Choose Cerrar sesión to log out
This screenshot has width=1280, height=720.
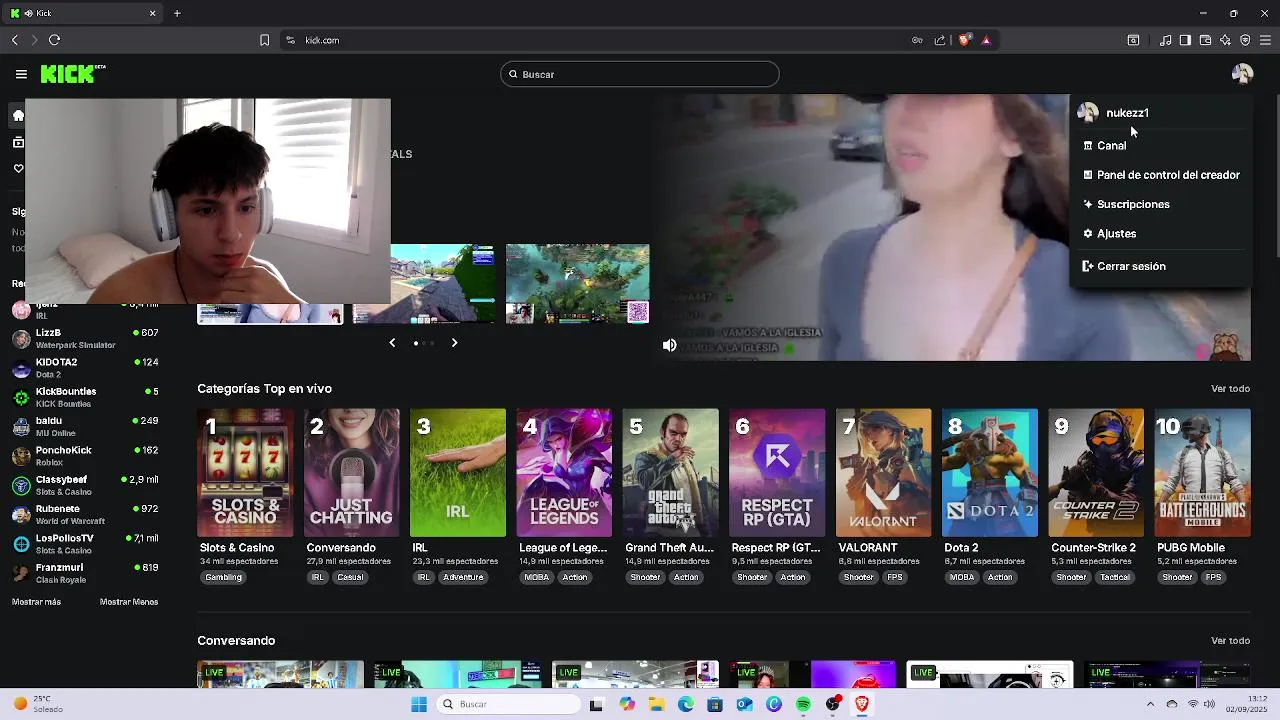click(x=1123, y=267)
